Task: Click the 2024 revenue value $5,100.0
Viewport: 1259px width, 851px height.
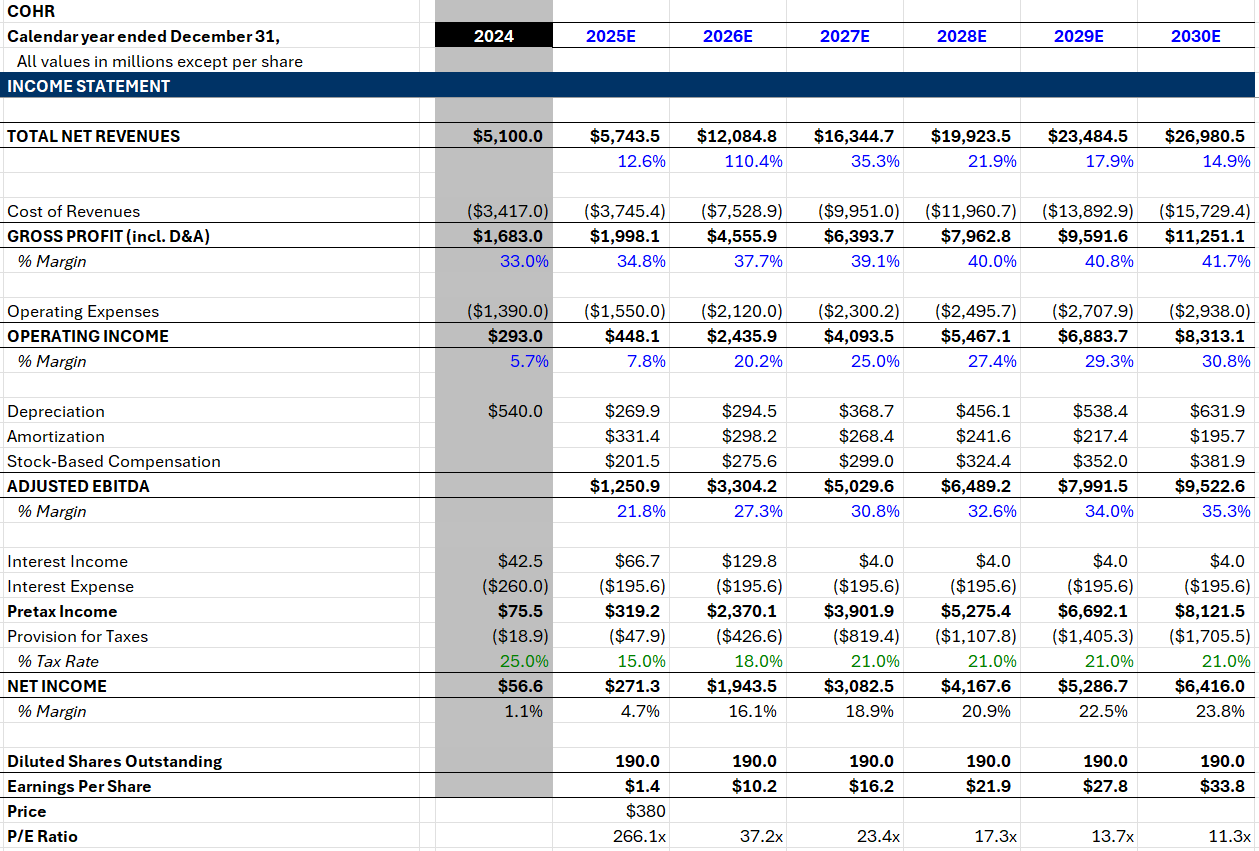Action: [x=508, y=136]
